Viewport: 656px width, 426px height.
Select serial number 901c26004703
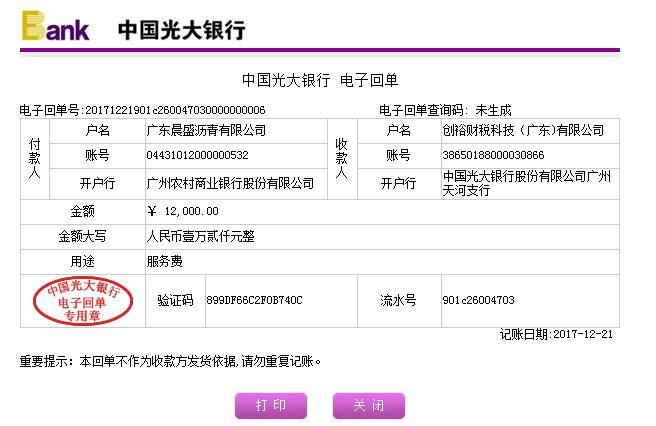tap(479, 300)
